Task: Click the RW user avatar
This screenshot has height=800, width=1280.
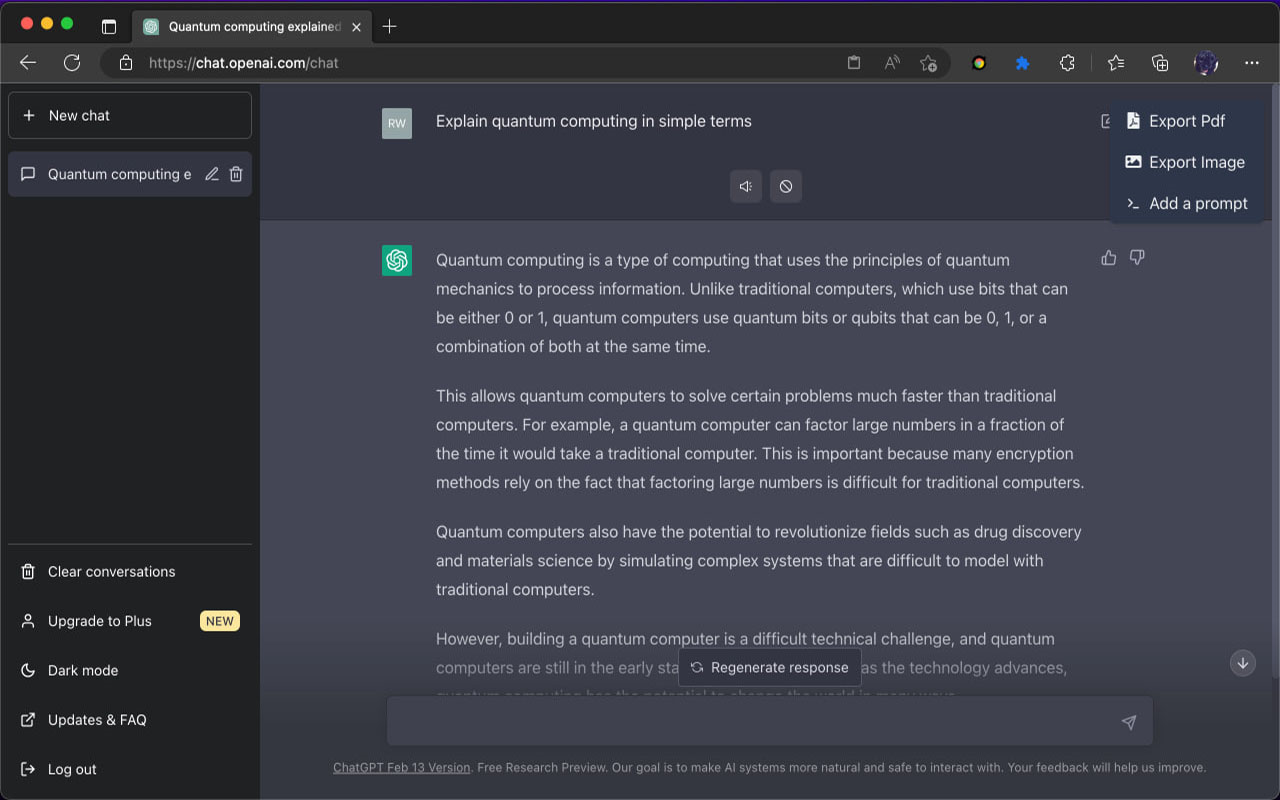Action: tap(397, 124)
